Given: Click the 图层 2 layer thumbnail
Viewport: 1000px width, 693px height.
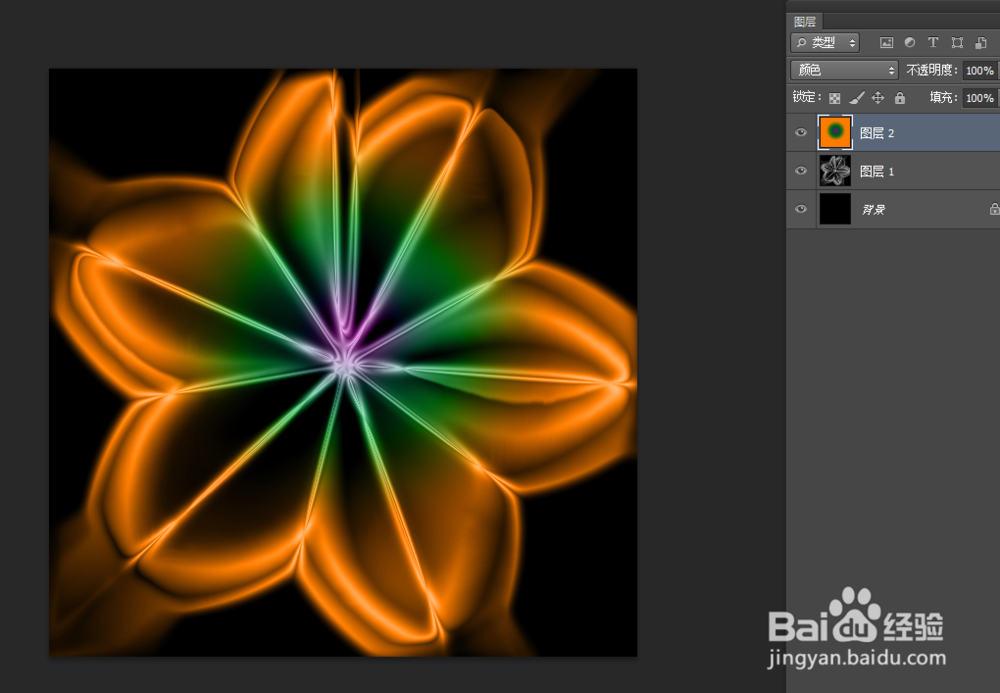Looking at the screenshot, I should (x=834, y=132).
